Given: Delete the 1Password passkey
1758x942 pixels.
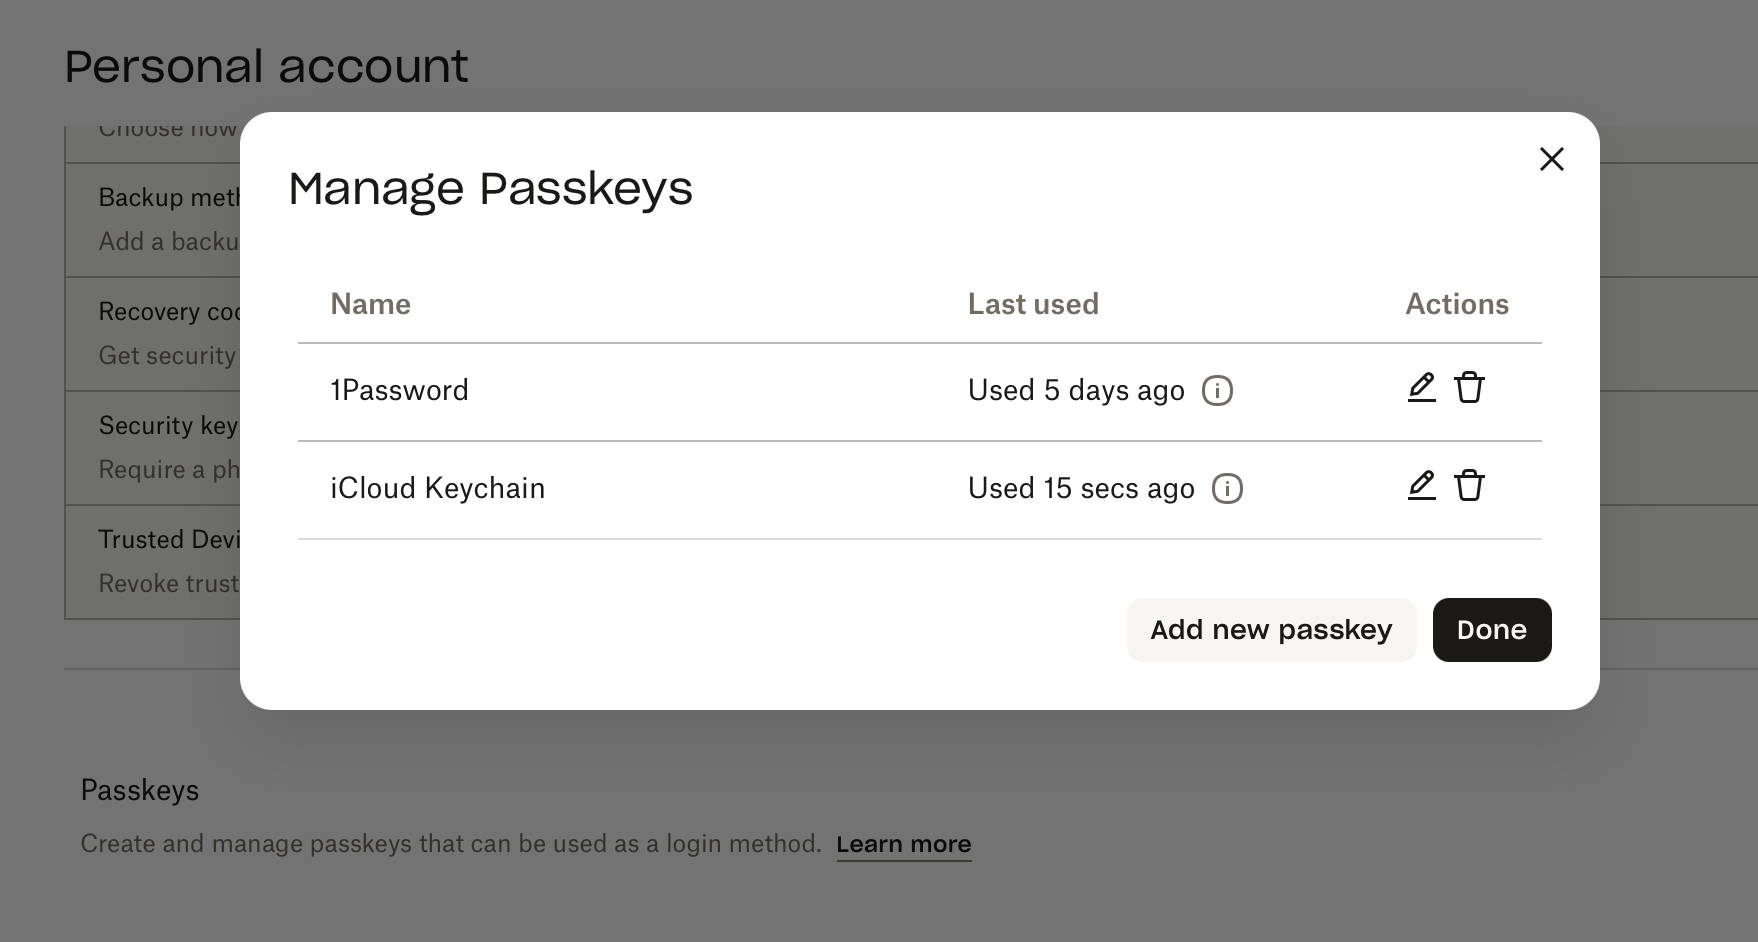Looking at the screenshot, I should pyautogui.click(x=1469, y=388).
